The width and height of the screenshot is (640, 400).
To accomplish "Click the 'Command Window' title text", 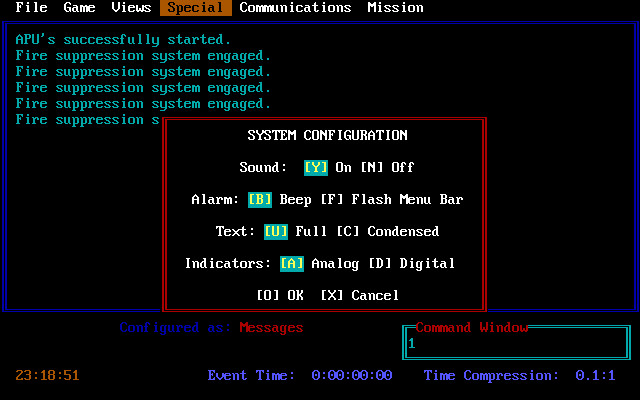I will (472, 328).
